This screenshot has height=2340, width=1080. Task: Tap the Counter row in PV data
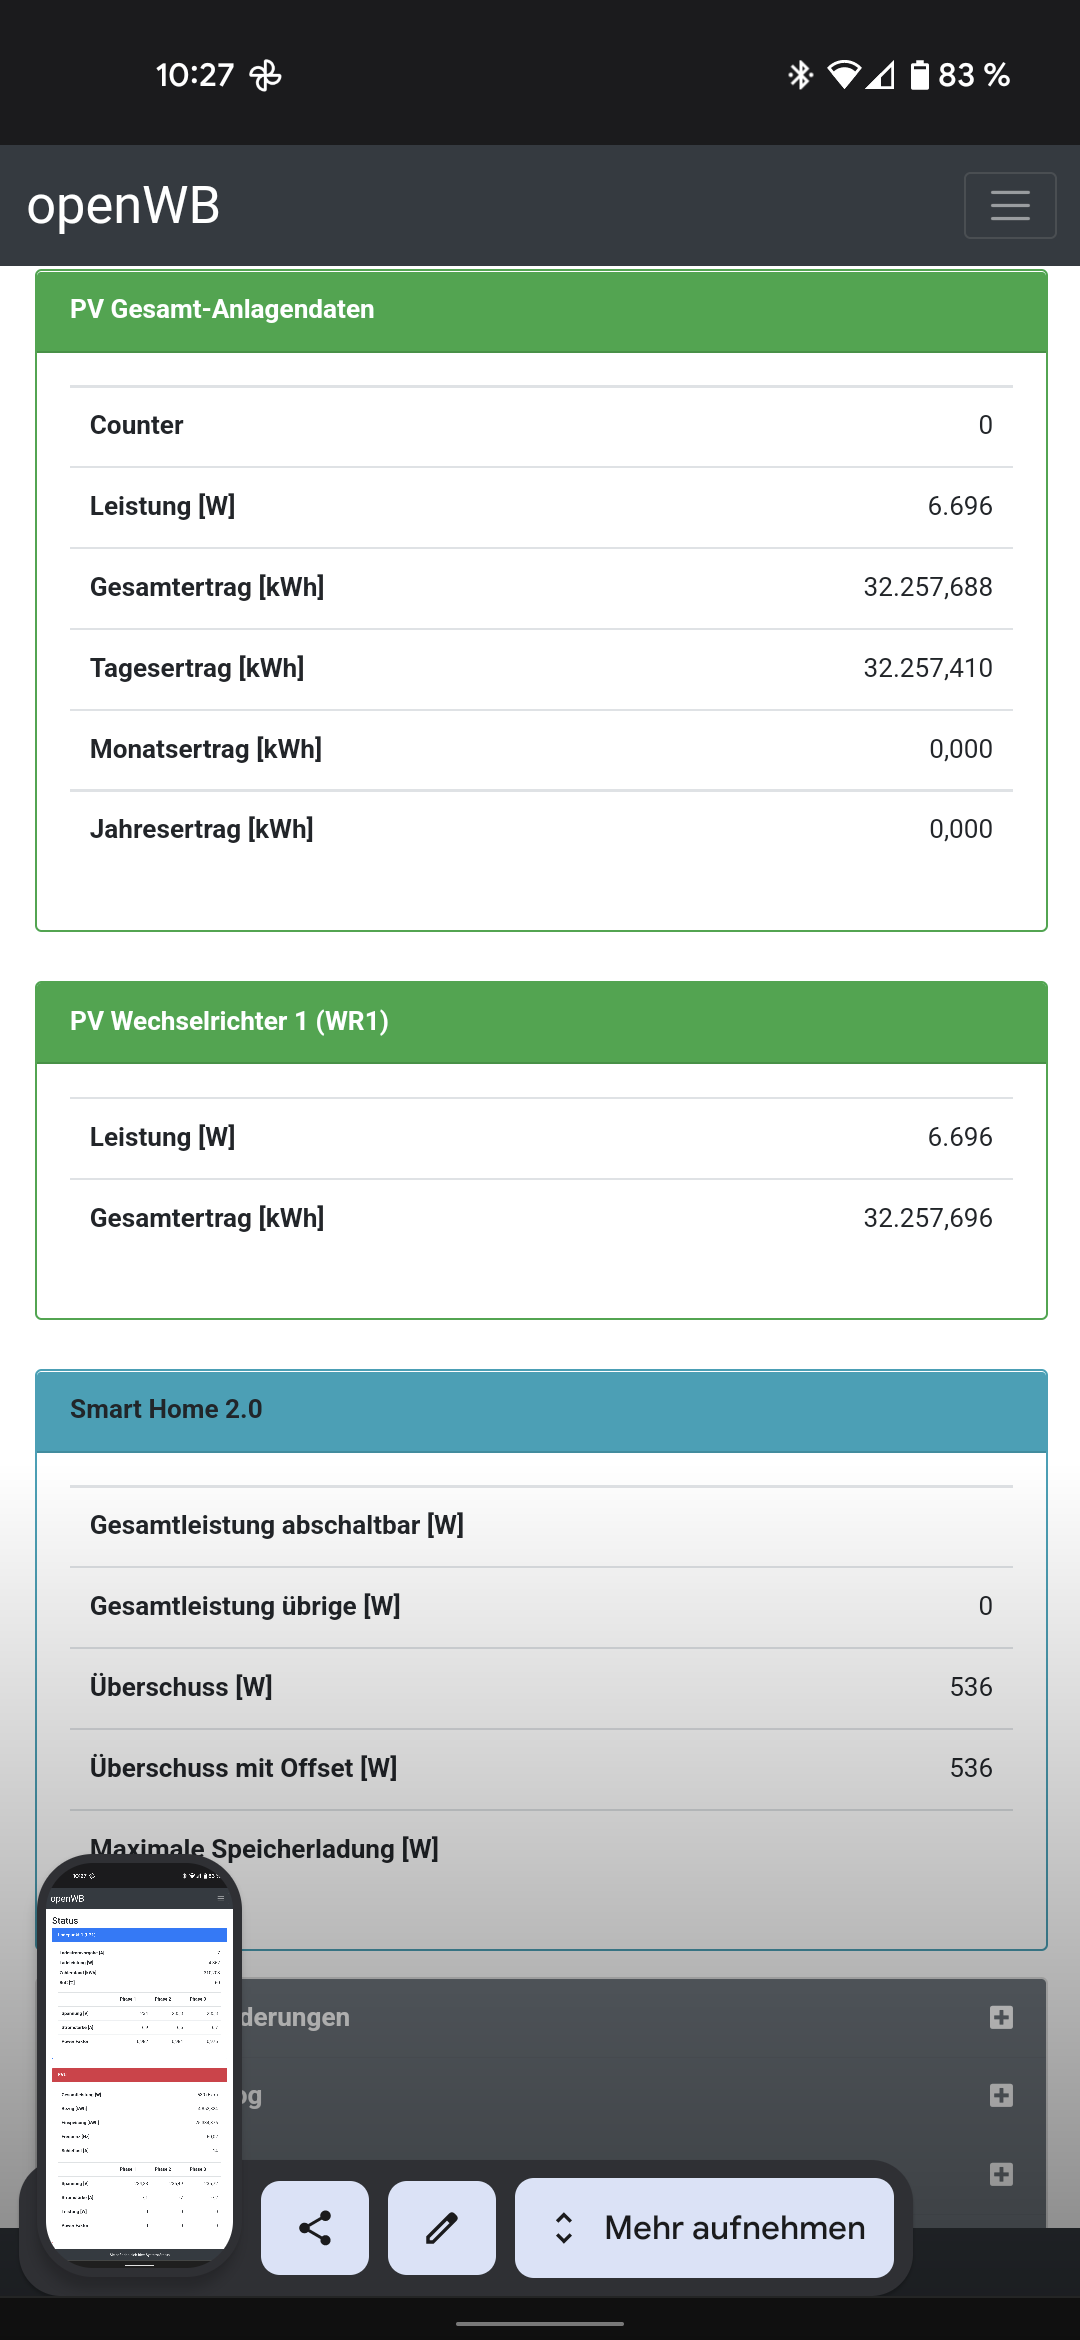(x=541, y=425)
